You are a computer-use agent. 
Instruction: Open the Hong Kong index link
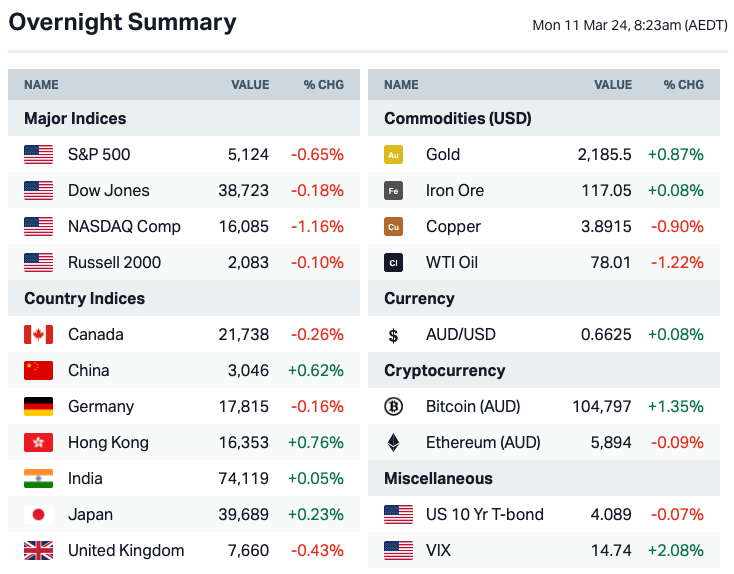point(108,443)
